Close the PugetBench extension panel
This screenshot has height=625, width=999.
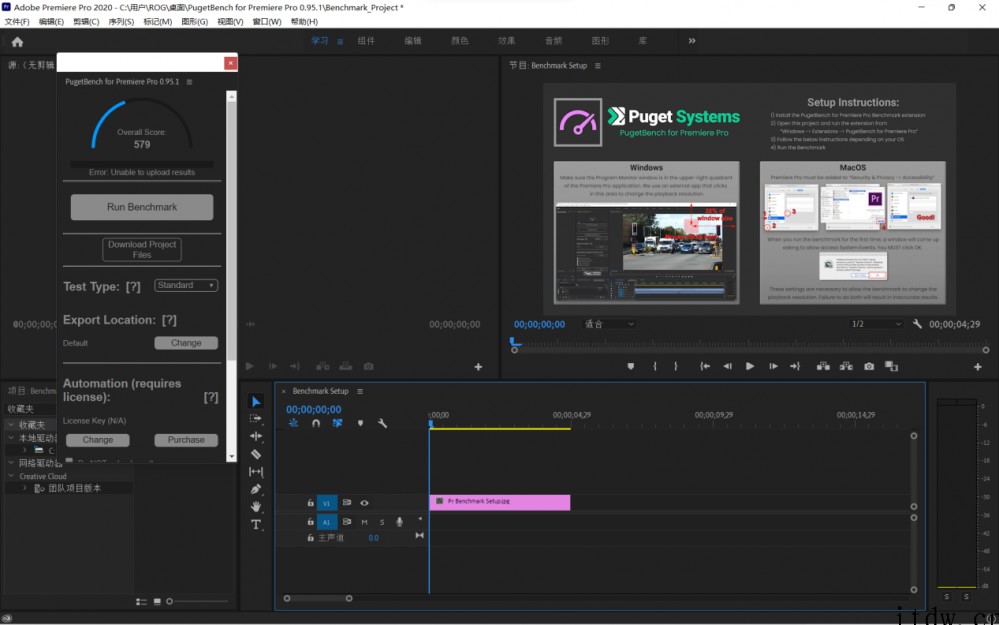[231, 63]
